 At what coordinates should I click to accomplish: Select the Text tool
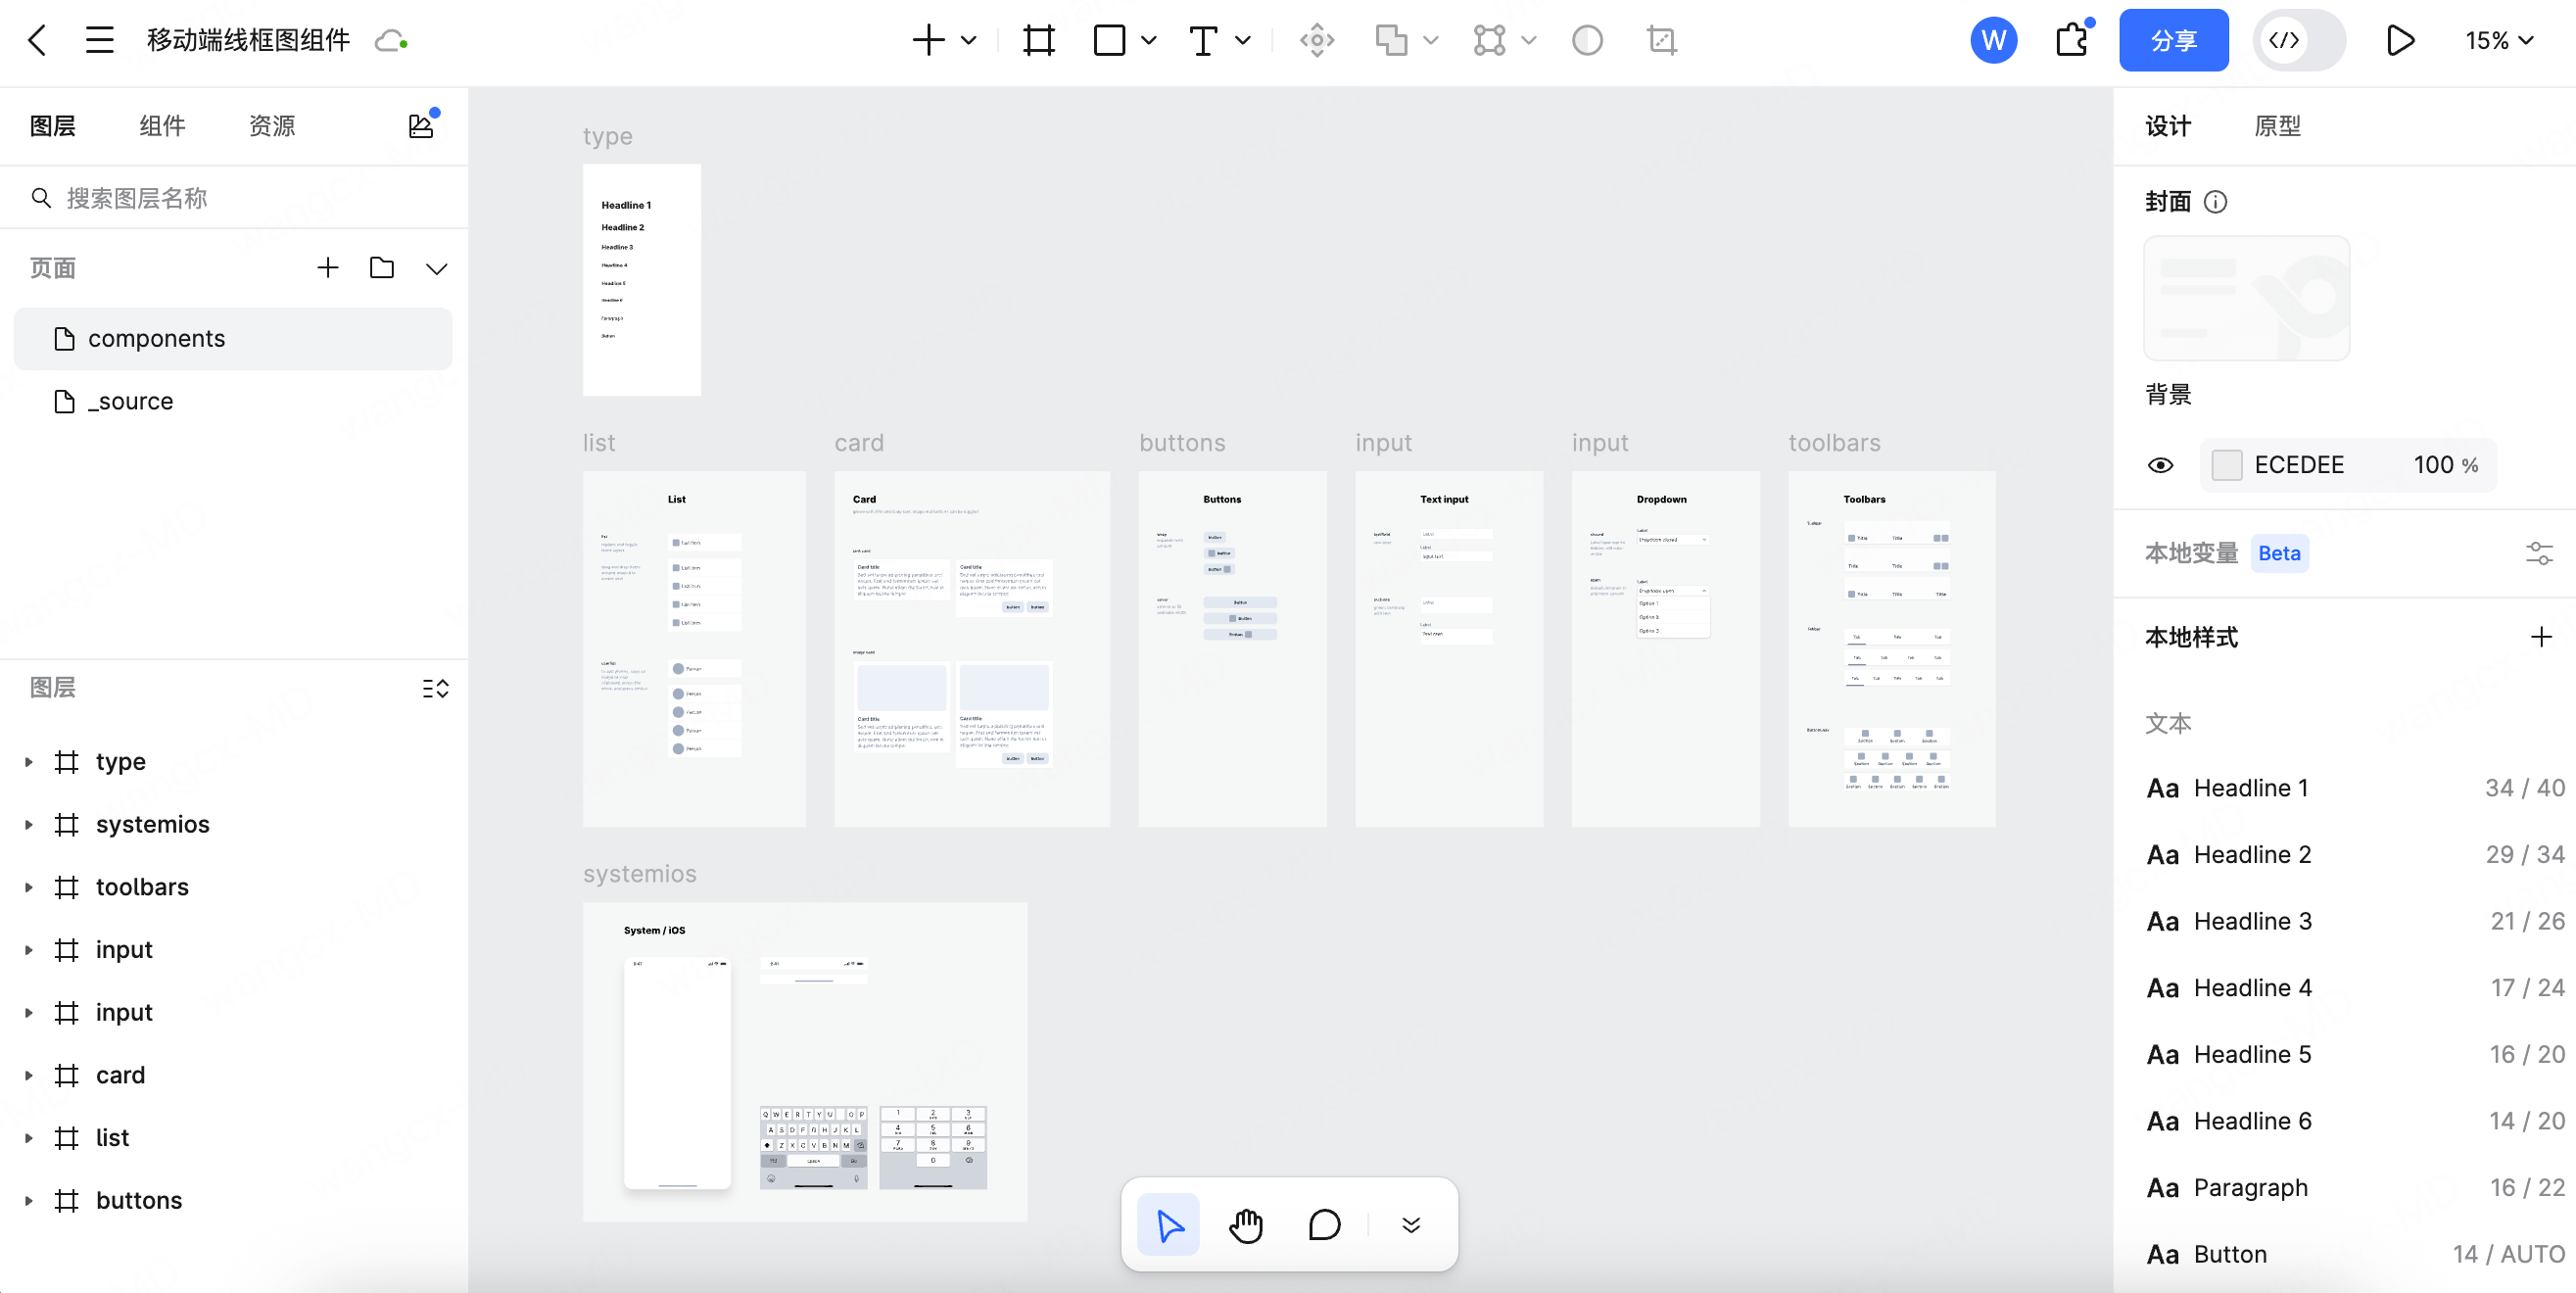[x=1203, y=41]
